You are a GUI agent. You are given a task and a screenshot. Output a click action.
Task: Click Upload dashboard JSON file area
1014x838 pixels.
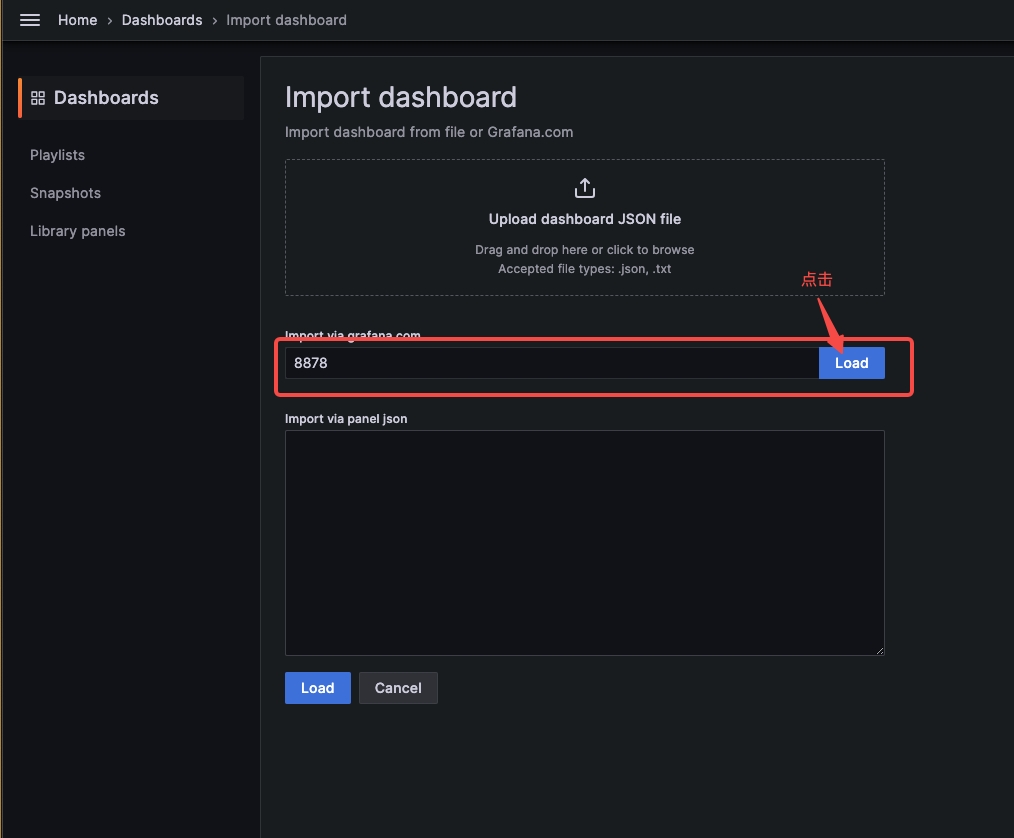click(x=585, y=228)
